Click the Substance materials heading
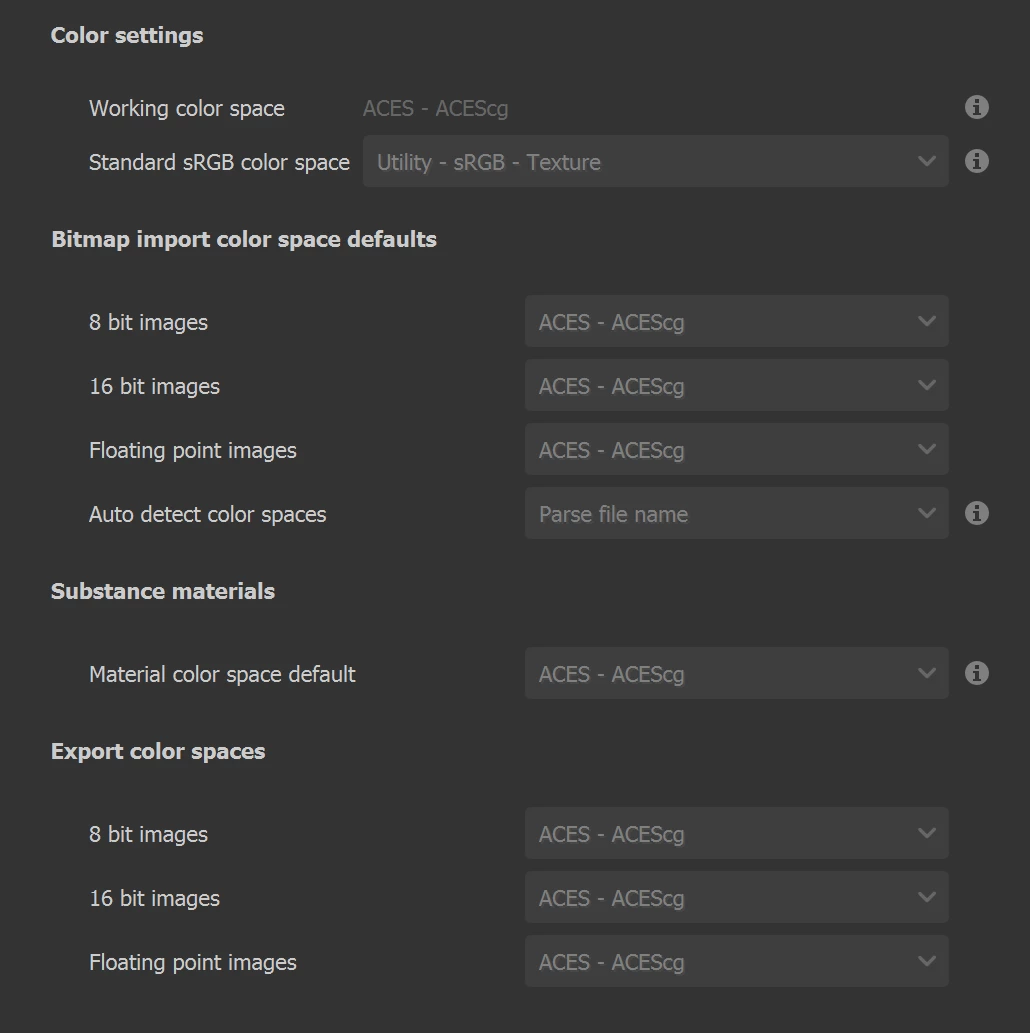Screen dimensions: 1030x1033 (163, 591)
